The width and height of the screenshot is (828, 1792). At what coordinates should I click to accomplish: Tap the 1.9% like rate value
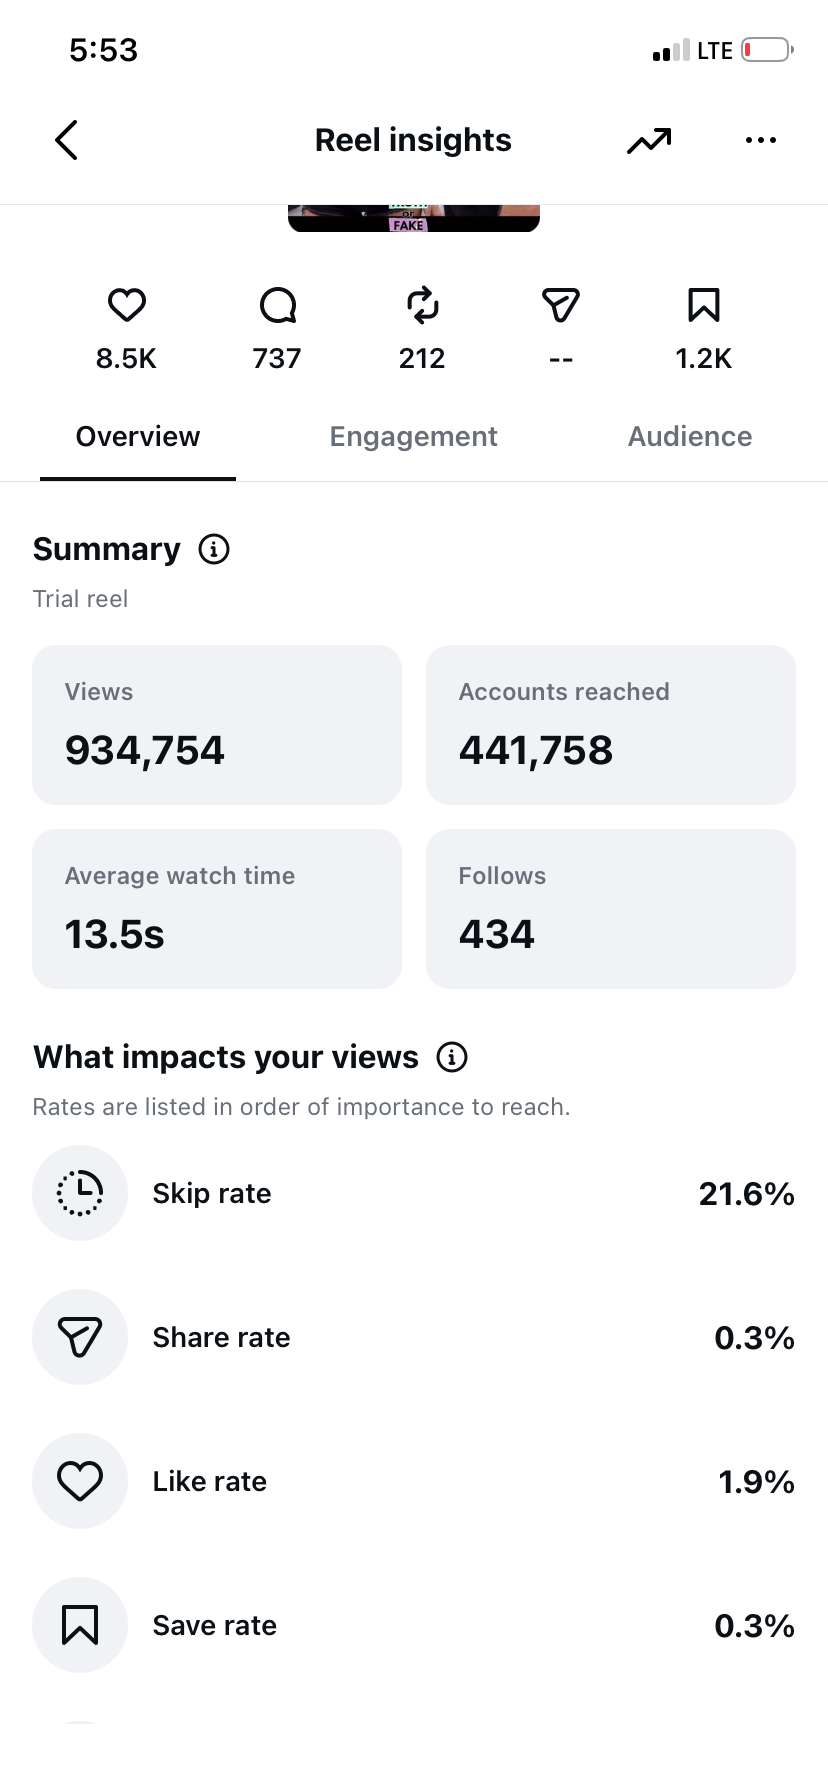click(x=757, y=1482)
